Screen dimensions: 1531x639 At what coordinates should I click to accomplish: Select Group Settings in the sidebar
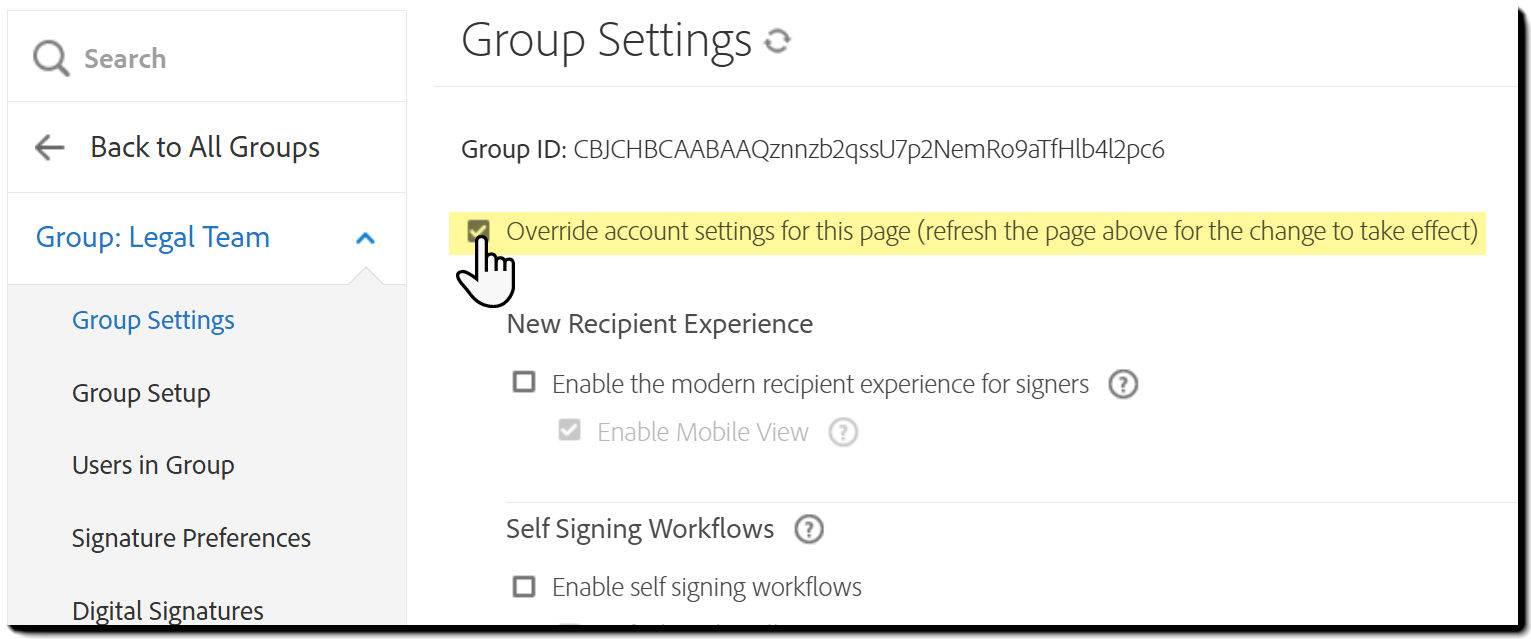pos(153,320)
